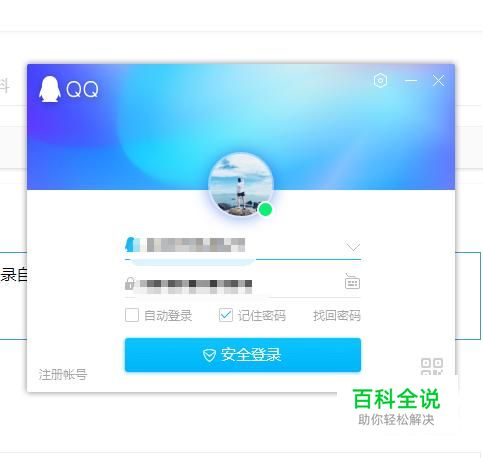Image resolution: width=483 pixels, height=458 pixels.
Task: Minimize the QQ login window
Action: click(x=411, y=81)
